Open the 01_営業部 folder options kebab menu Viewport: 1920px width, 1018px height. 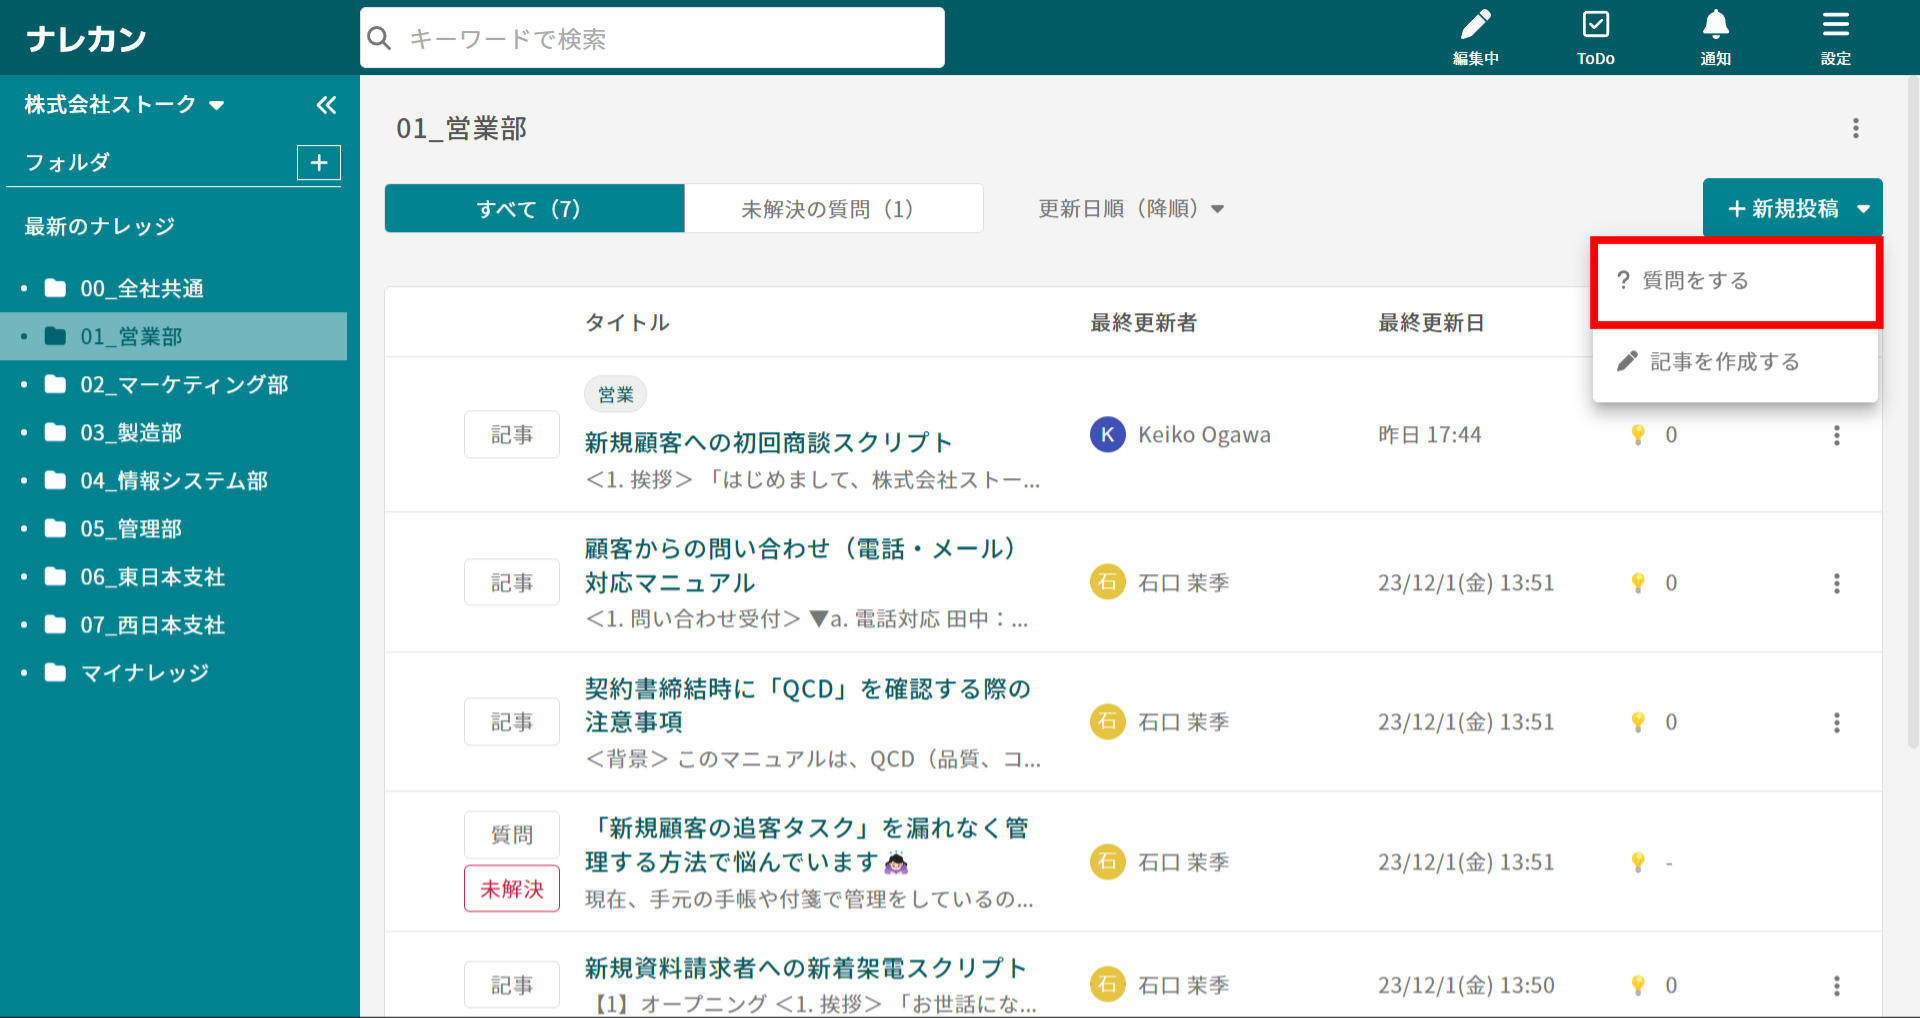pos(1855,128)
